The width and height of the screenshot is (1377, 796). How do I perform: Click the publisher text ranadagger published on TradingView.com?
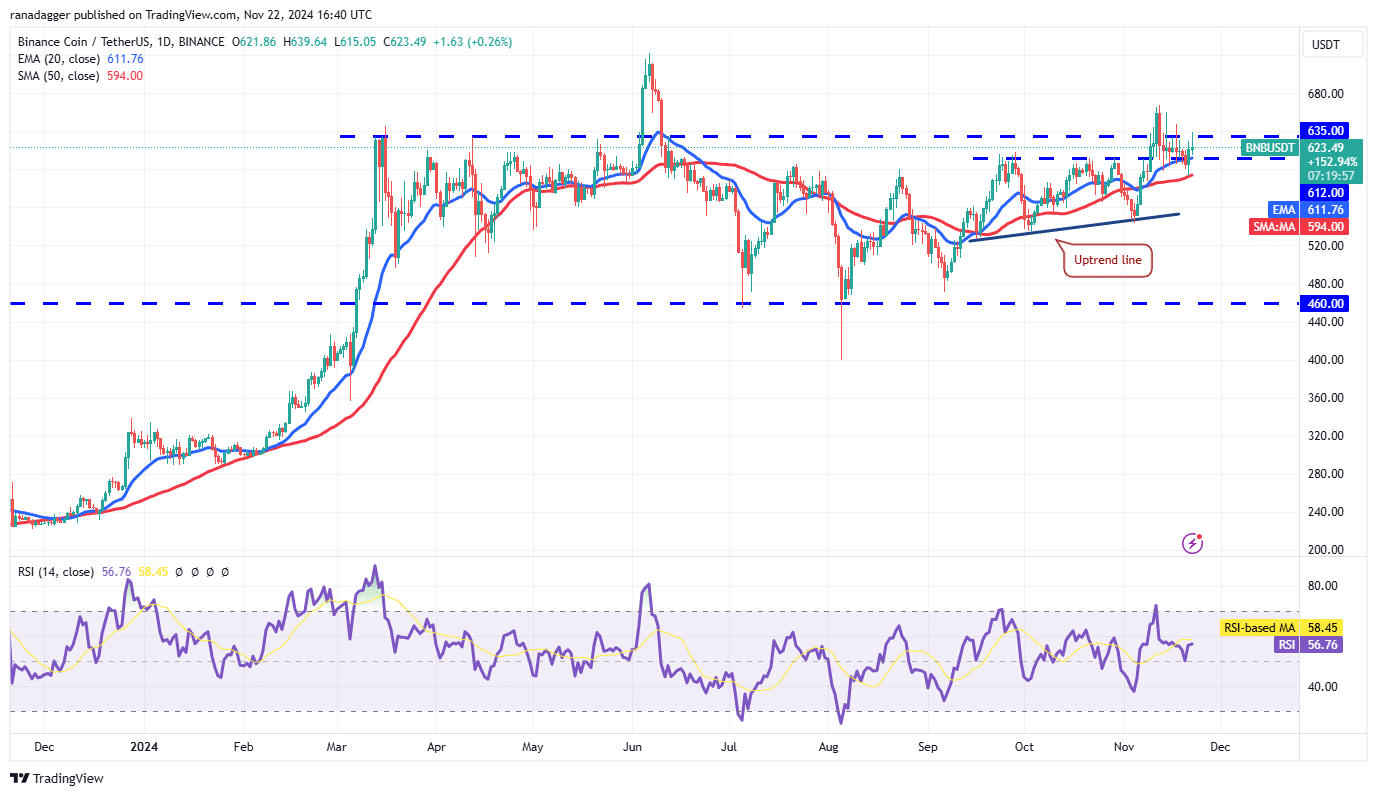tap(121, 15)
